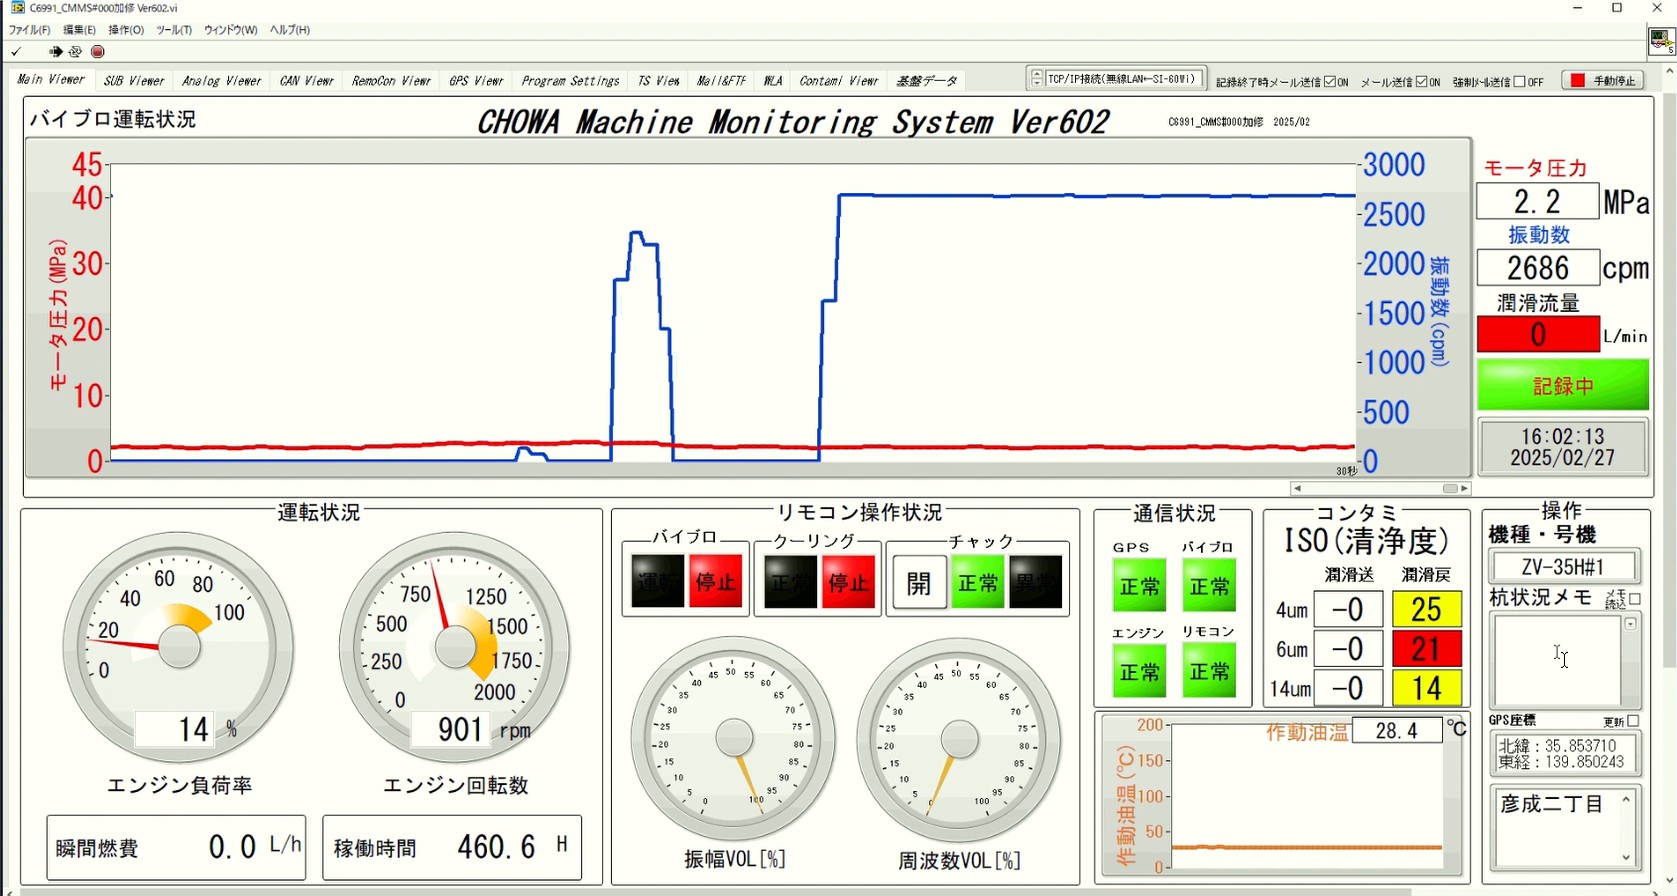
Task: Toggle 記録終了時メール送信 checkbox
Action: [1330, 82]
